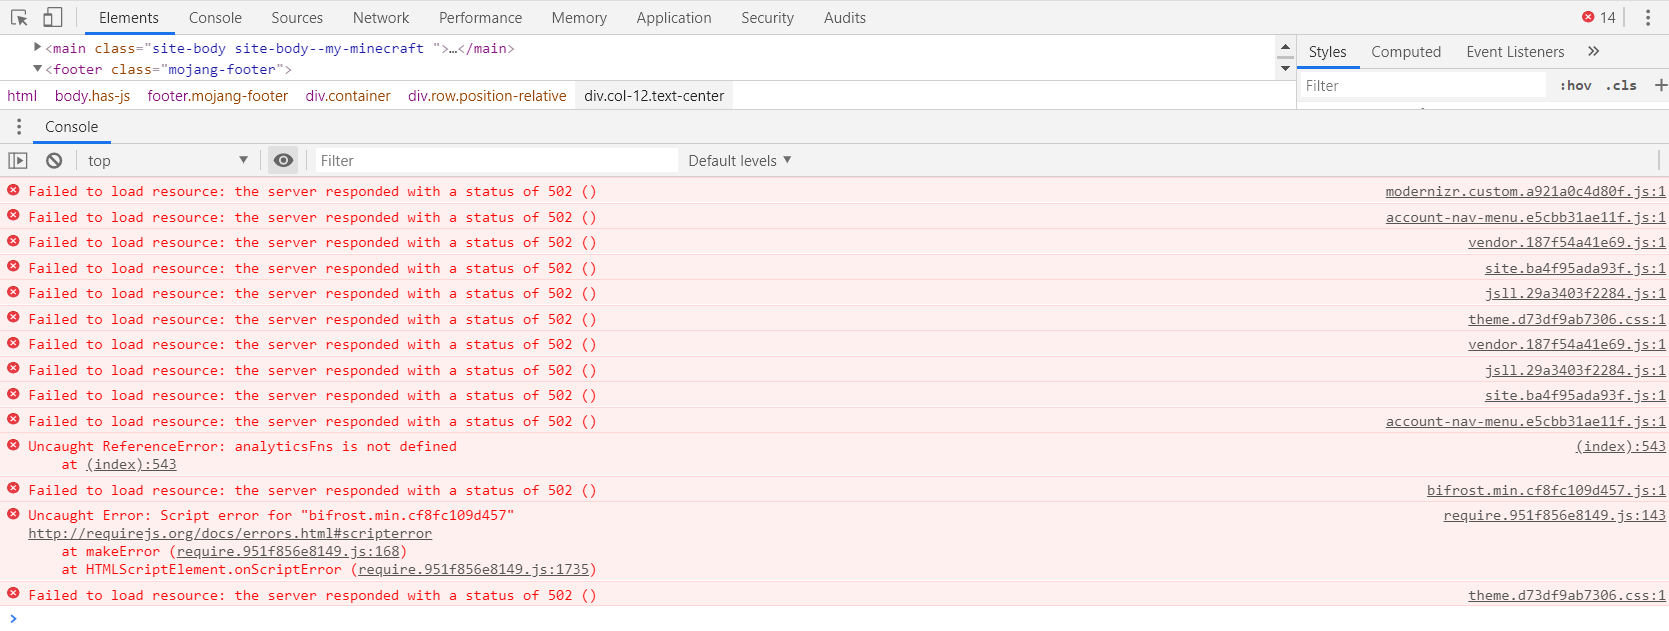
Task: Open the Sources tab
Action: click(297, 18)
